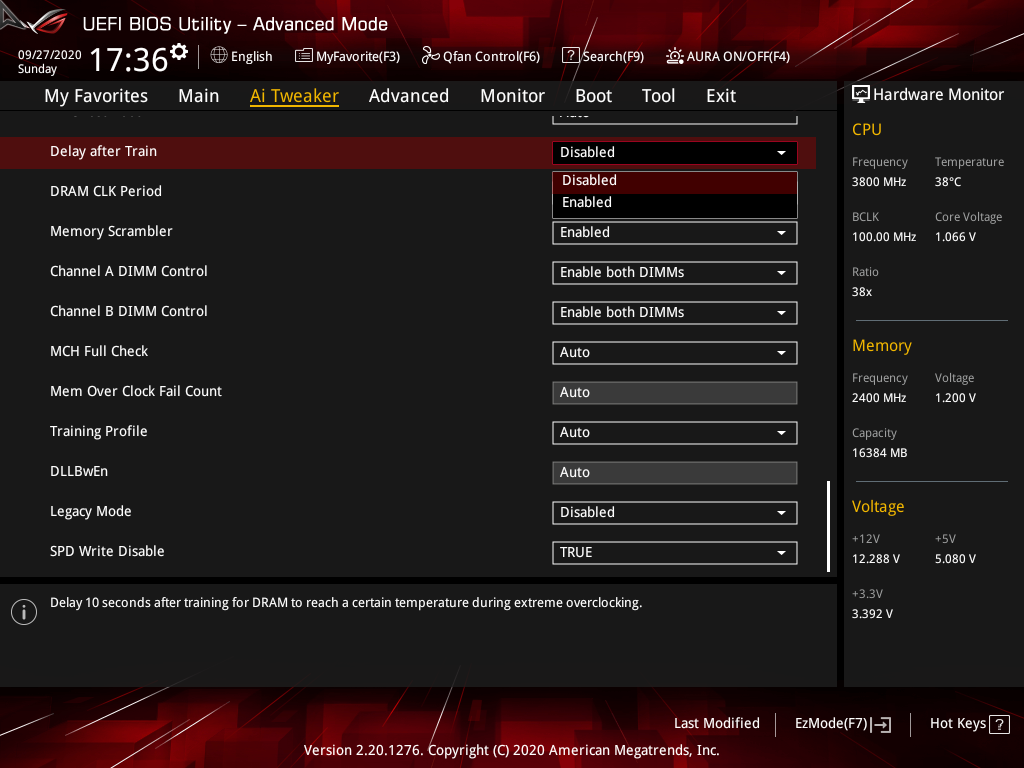Expand Channel A DIMM Control dropdown
The width and height of the screenshot is (1024, 768).
pyautogui.click(x=675, y=273)
